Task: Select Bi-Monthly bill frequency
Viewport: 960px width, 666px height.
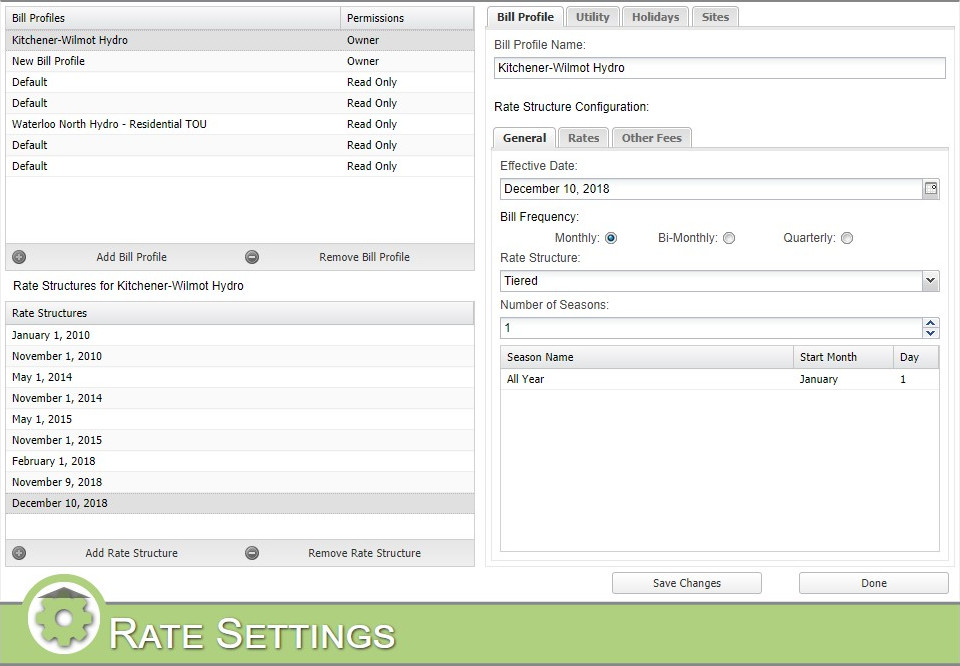Action: tap(729, 238)
